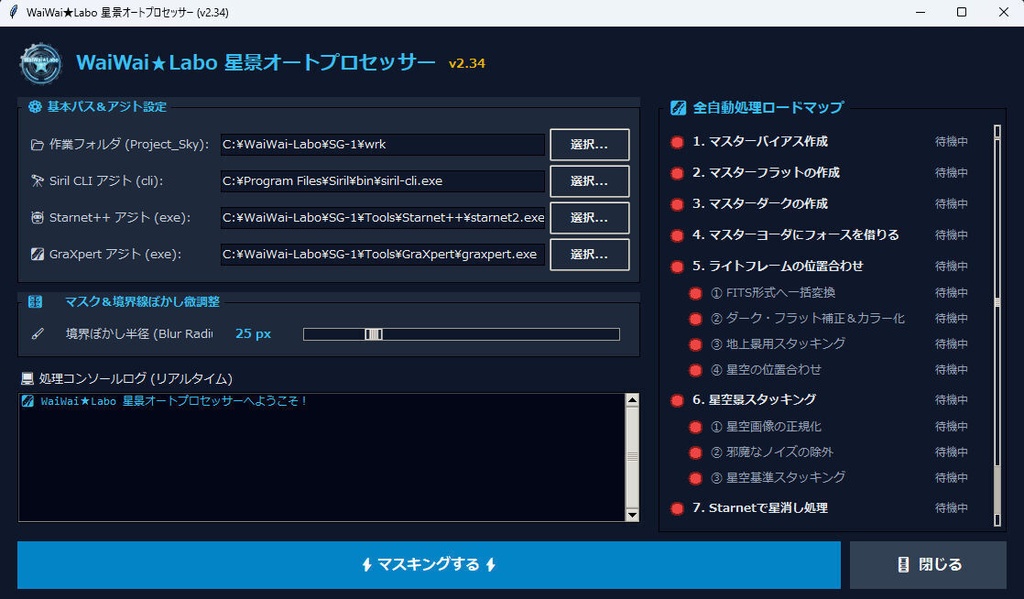This screenshot has width=1024, height=599.
Task: Click the red status dot for 2. マスターフラットの作成
Action: tap(677, 173)
